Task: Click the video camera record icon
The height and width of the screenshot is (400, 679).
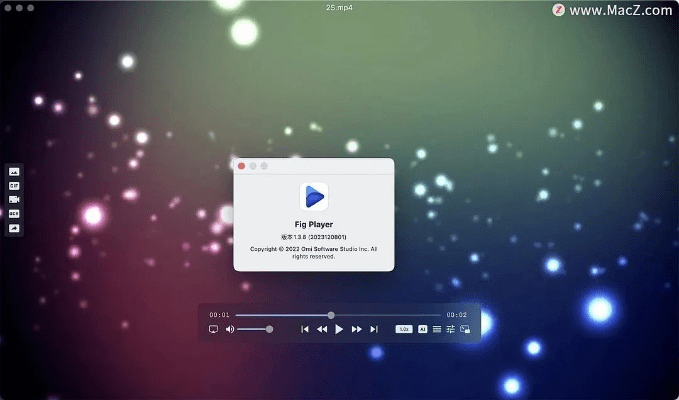Action: [x=14, y=199]
